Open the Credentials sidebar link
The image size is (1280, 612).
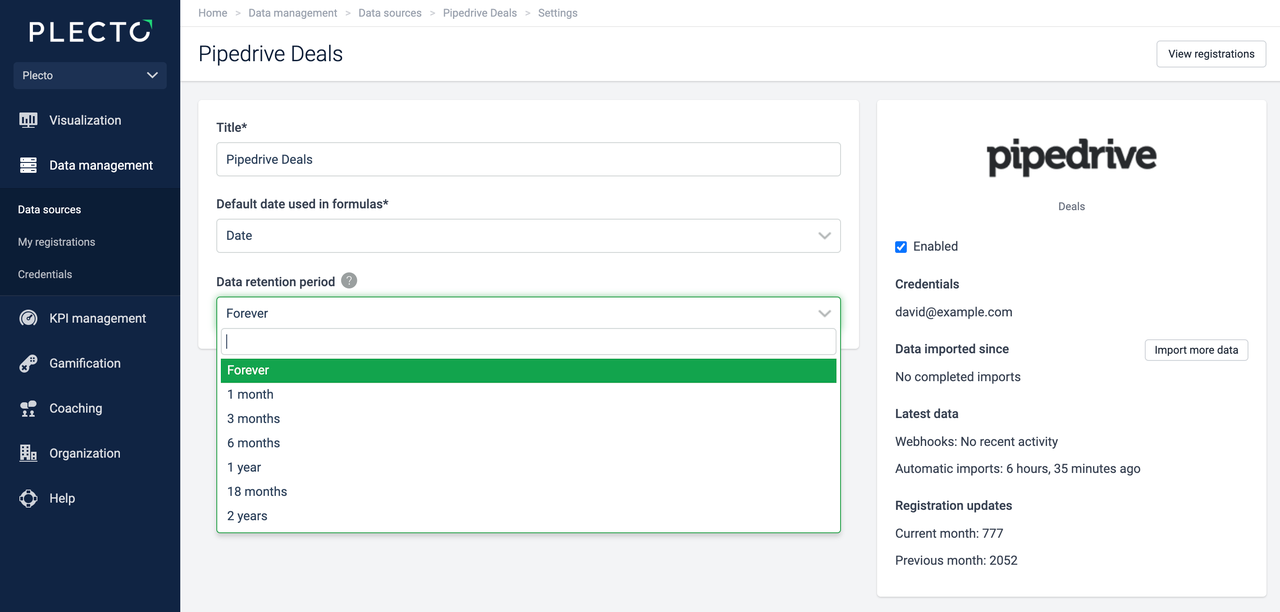[x=45, y=274]
